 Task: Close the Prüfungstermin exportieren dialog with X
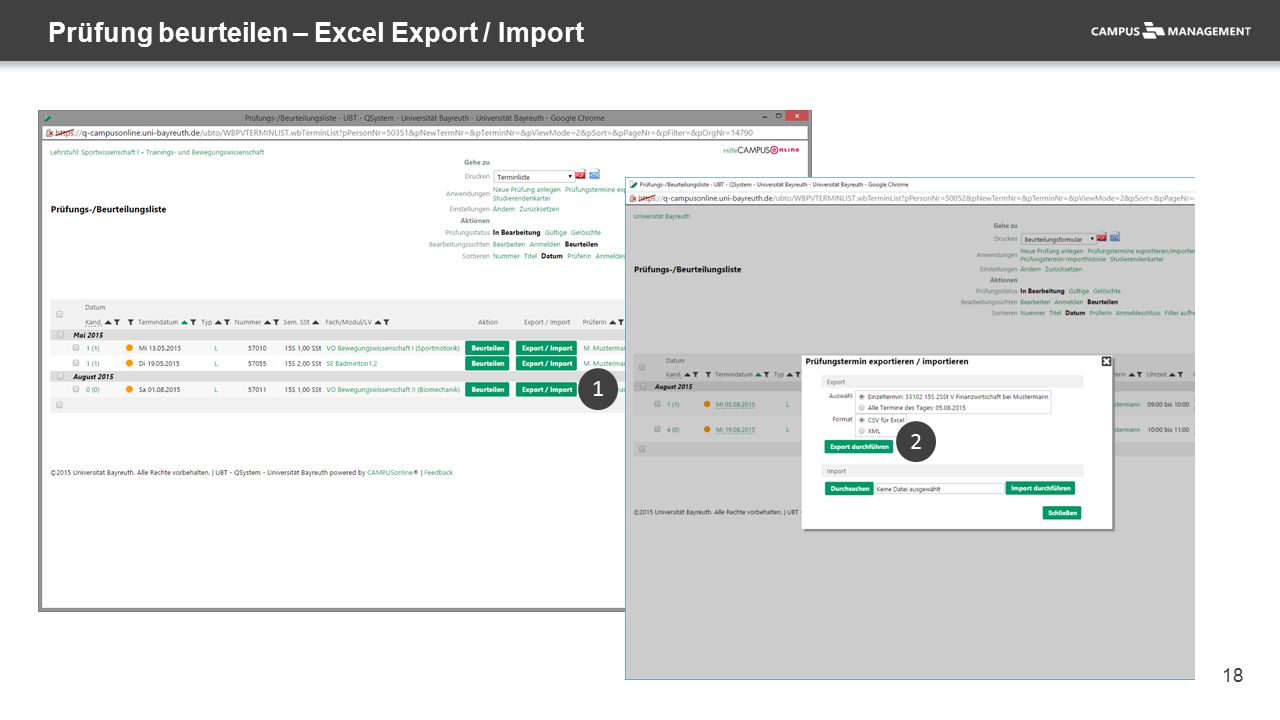[1106, 361]
